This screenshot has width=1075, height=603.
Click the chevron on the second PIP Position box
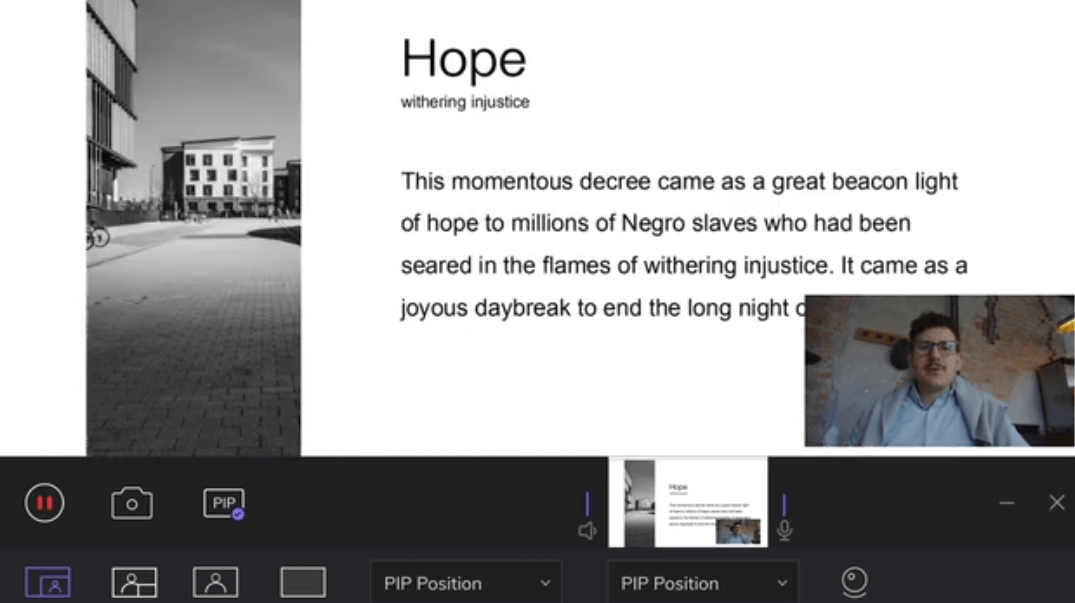coord(782,583)
